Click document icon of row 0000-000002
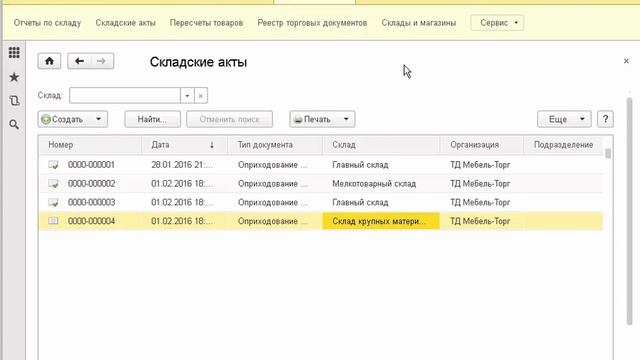Viewport: 640px width, 360px height. click(x=53, y=184)
